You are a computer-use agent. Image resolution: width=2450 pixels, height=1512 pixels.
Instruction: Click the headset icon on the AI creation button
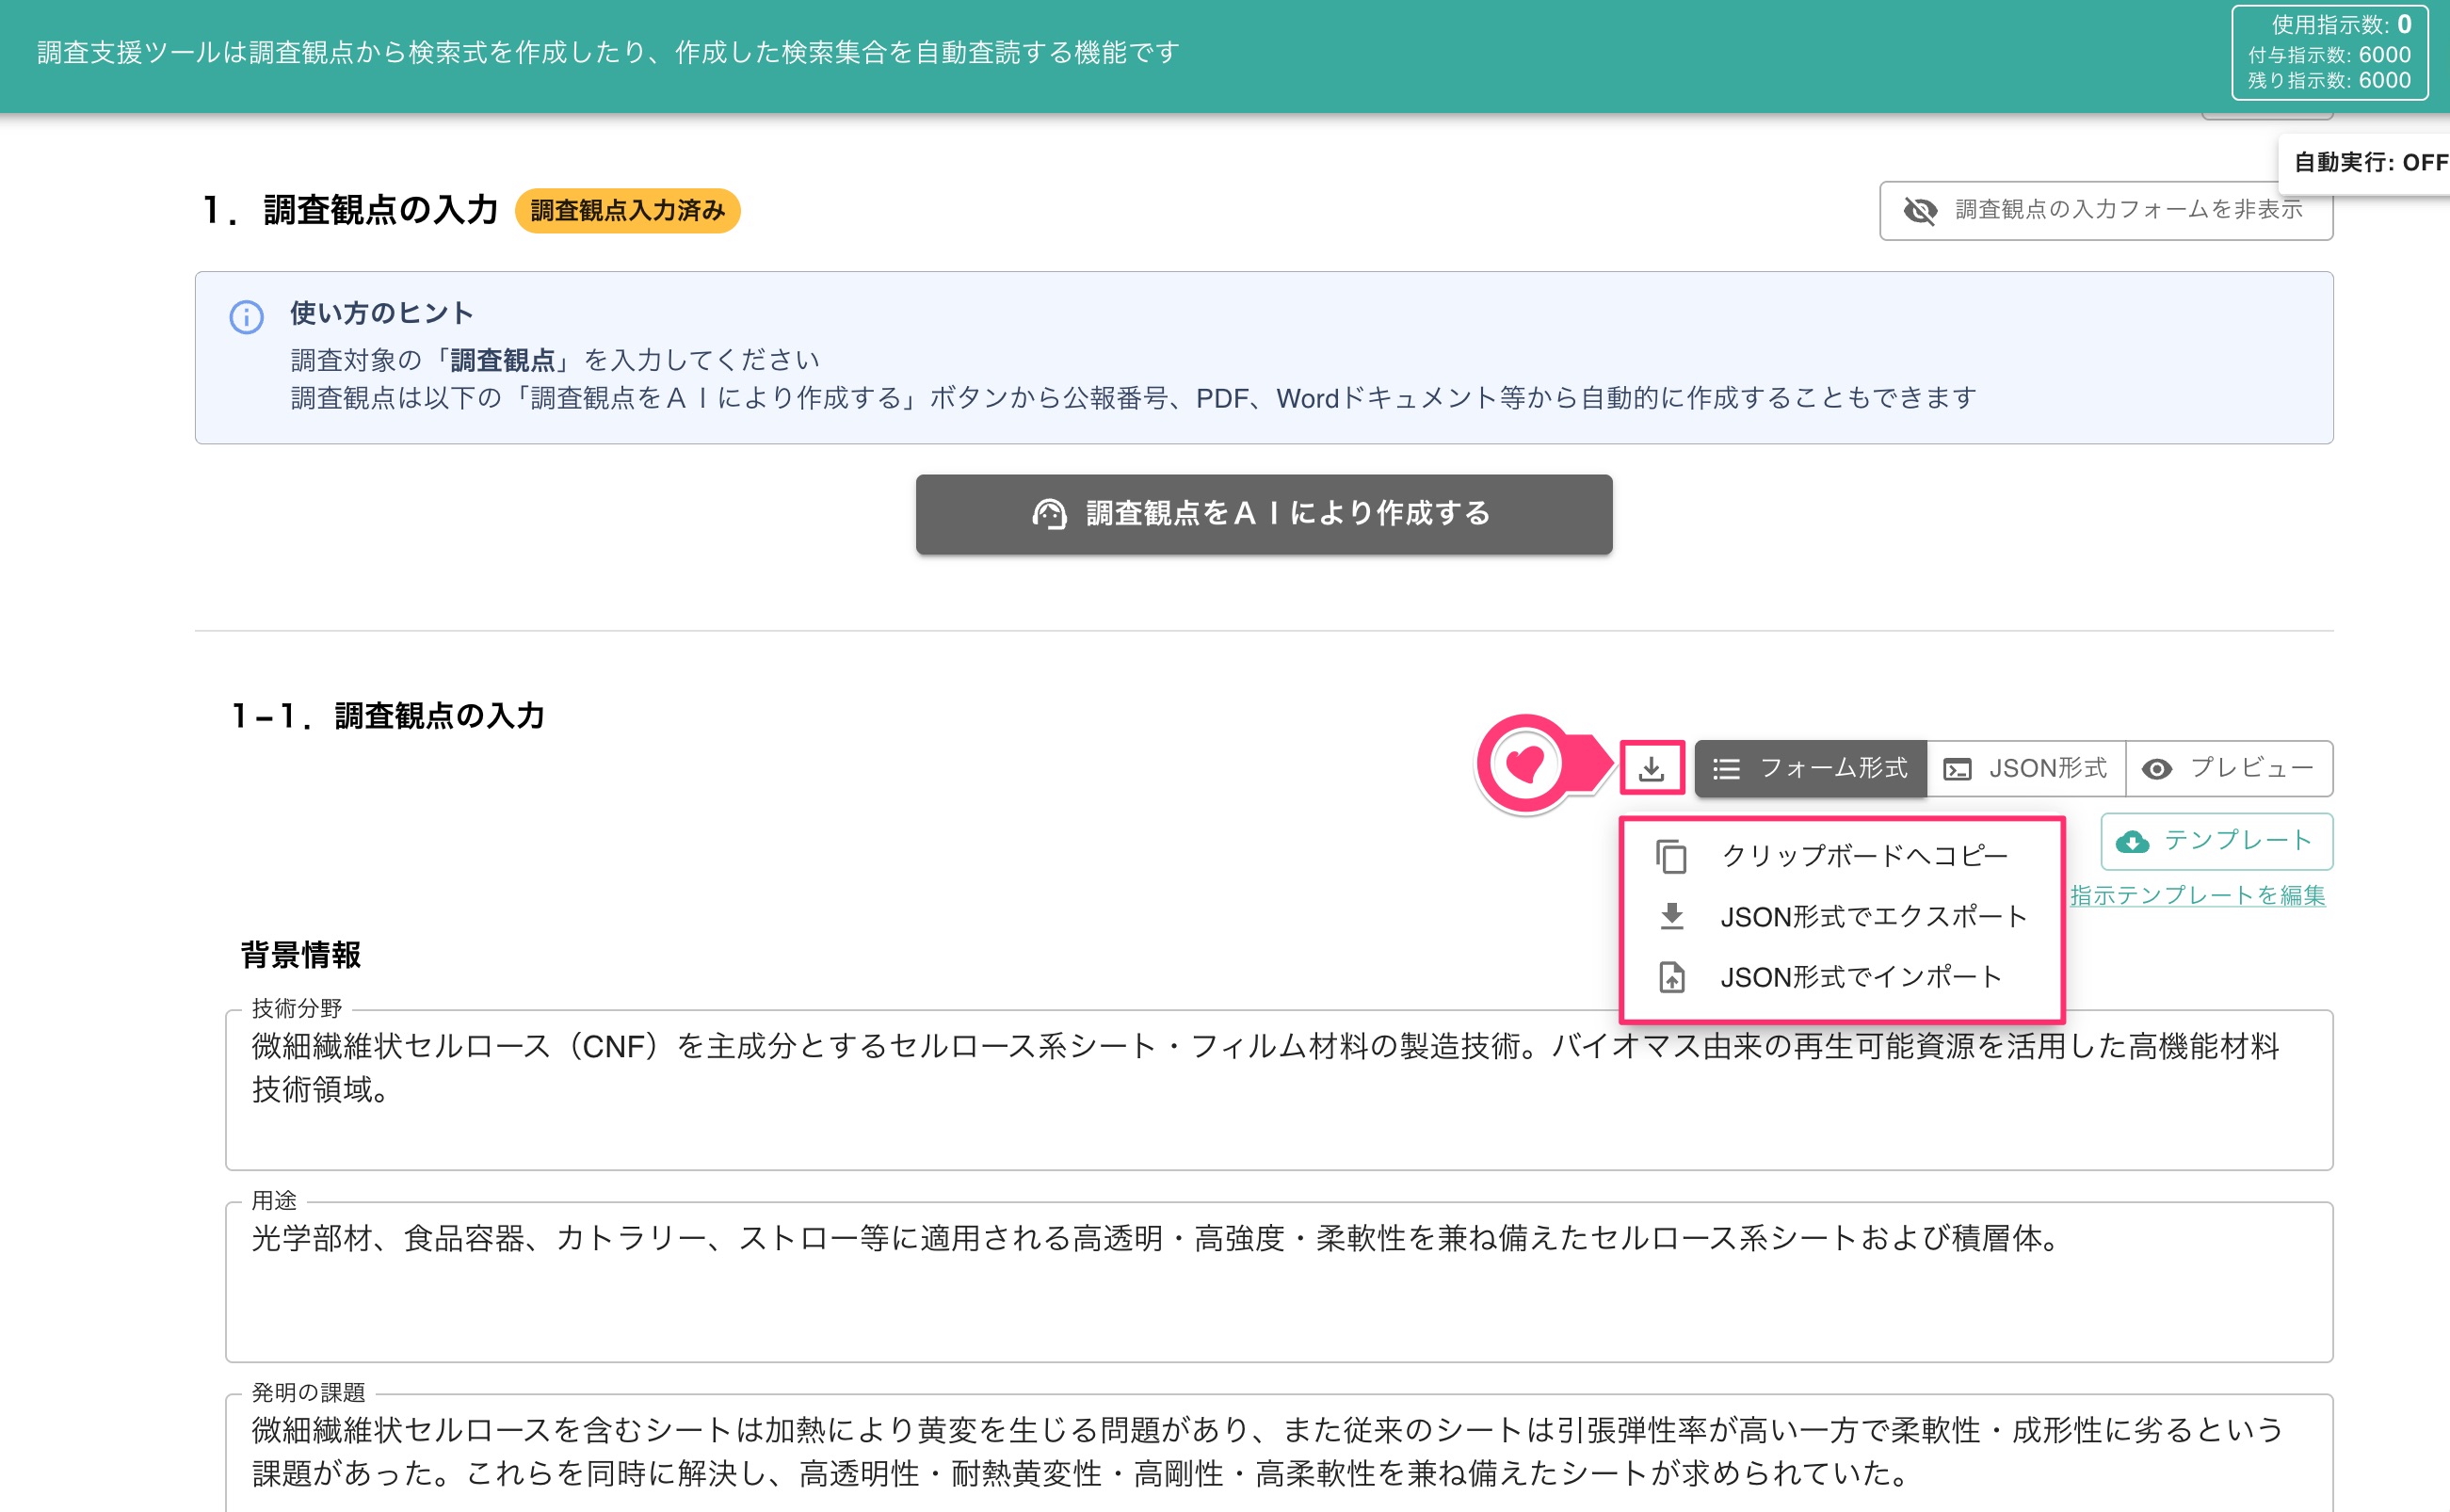[x=1049, y=514]
